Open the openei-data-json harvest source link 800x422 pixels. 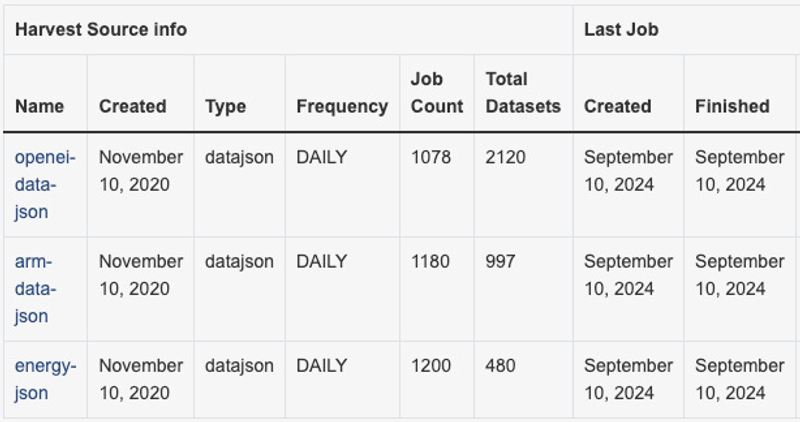44,184
